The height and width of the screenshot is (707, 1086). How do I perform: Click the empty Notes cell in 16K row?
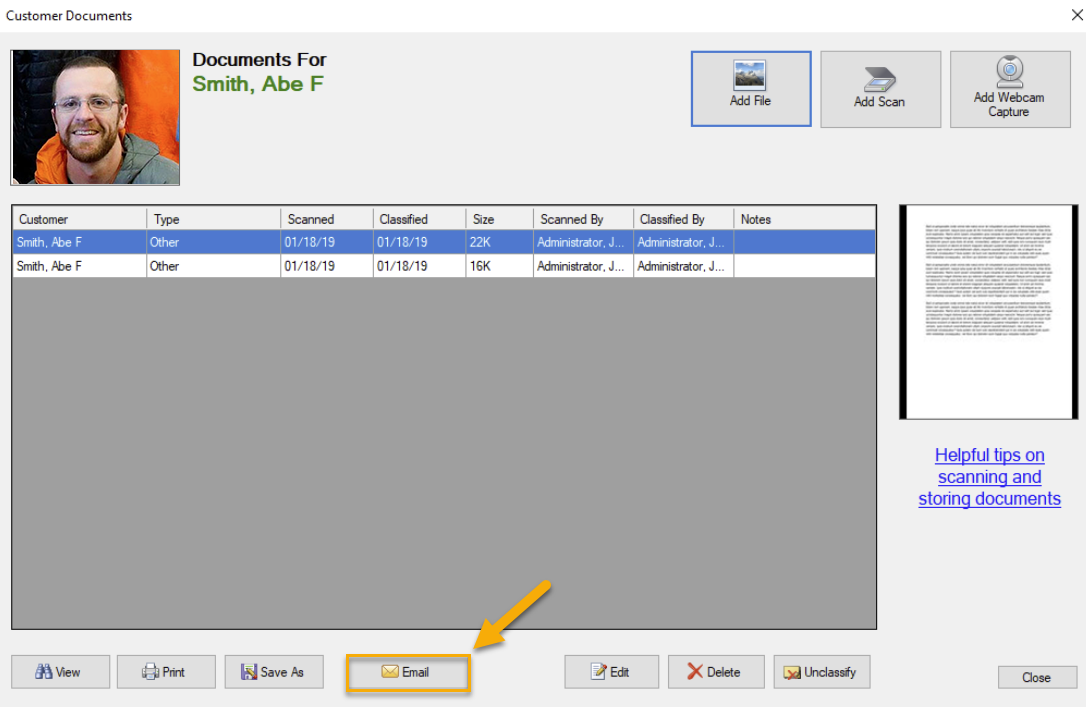(x=804, y=266)
